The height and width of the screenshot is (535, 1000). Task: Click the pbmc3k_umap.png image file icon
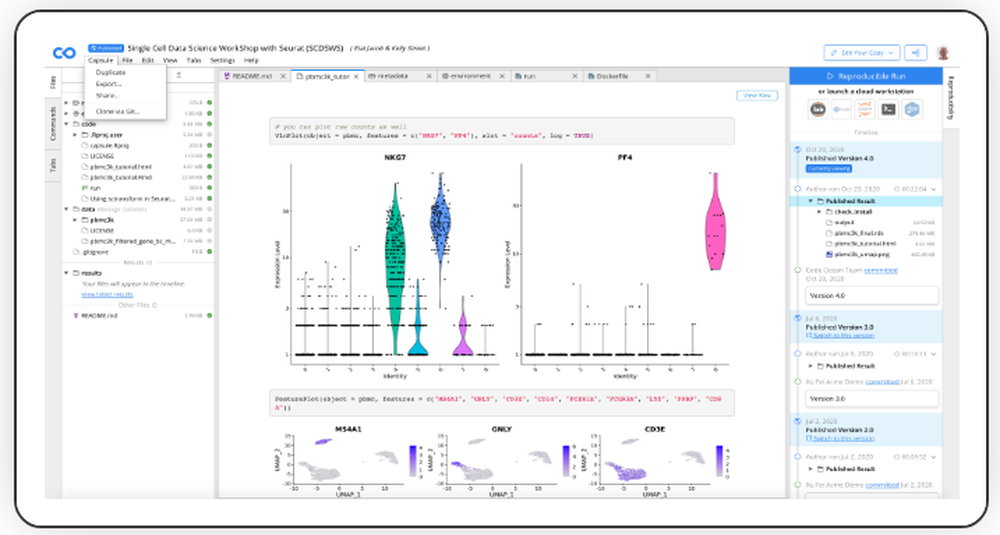829,254
